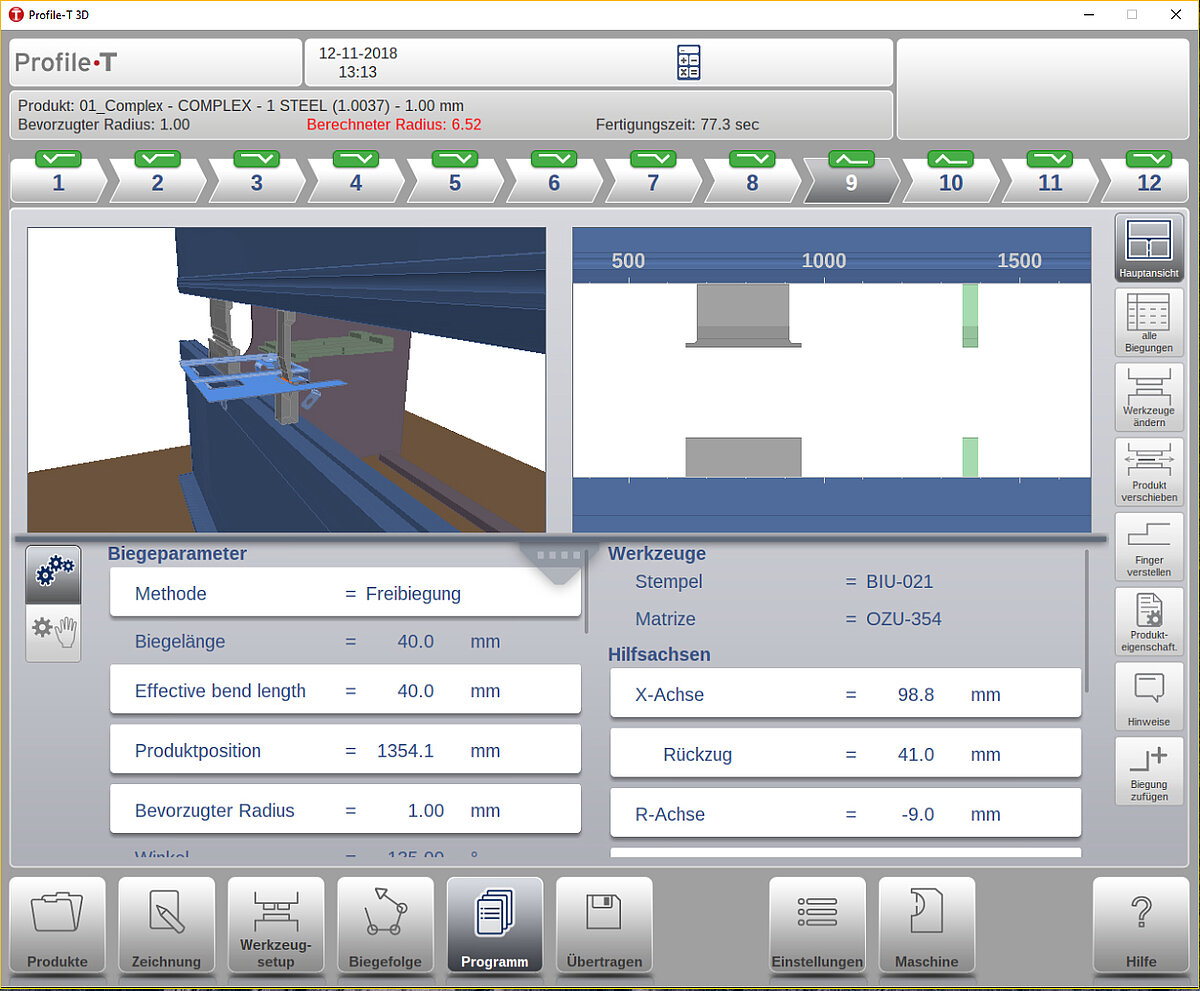The image size is (1200, 991).
Task: Open the Methode Freibiegung selector
Action: (345, 594)
